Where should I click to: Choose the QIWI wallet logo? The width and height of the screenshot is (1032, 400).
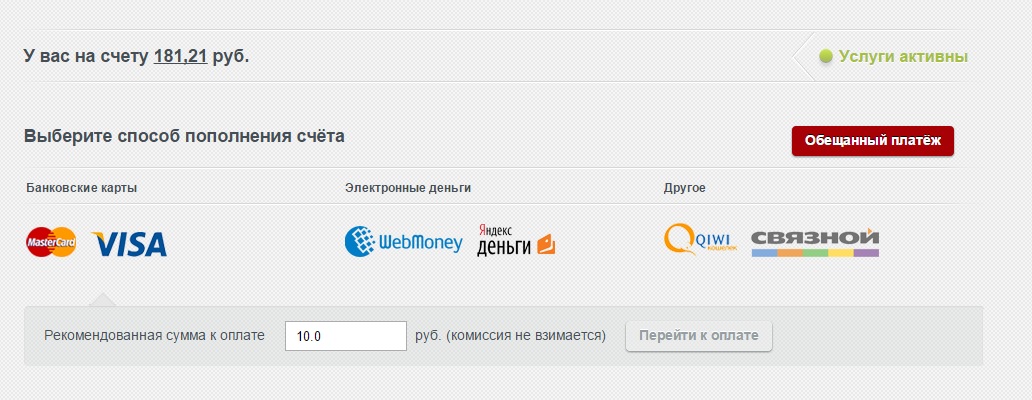tap(700, 239)
